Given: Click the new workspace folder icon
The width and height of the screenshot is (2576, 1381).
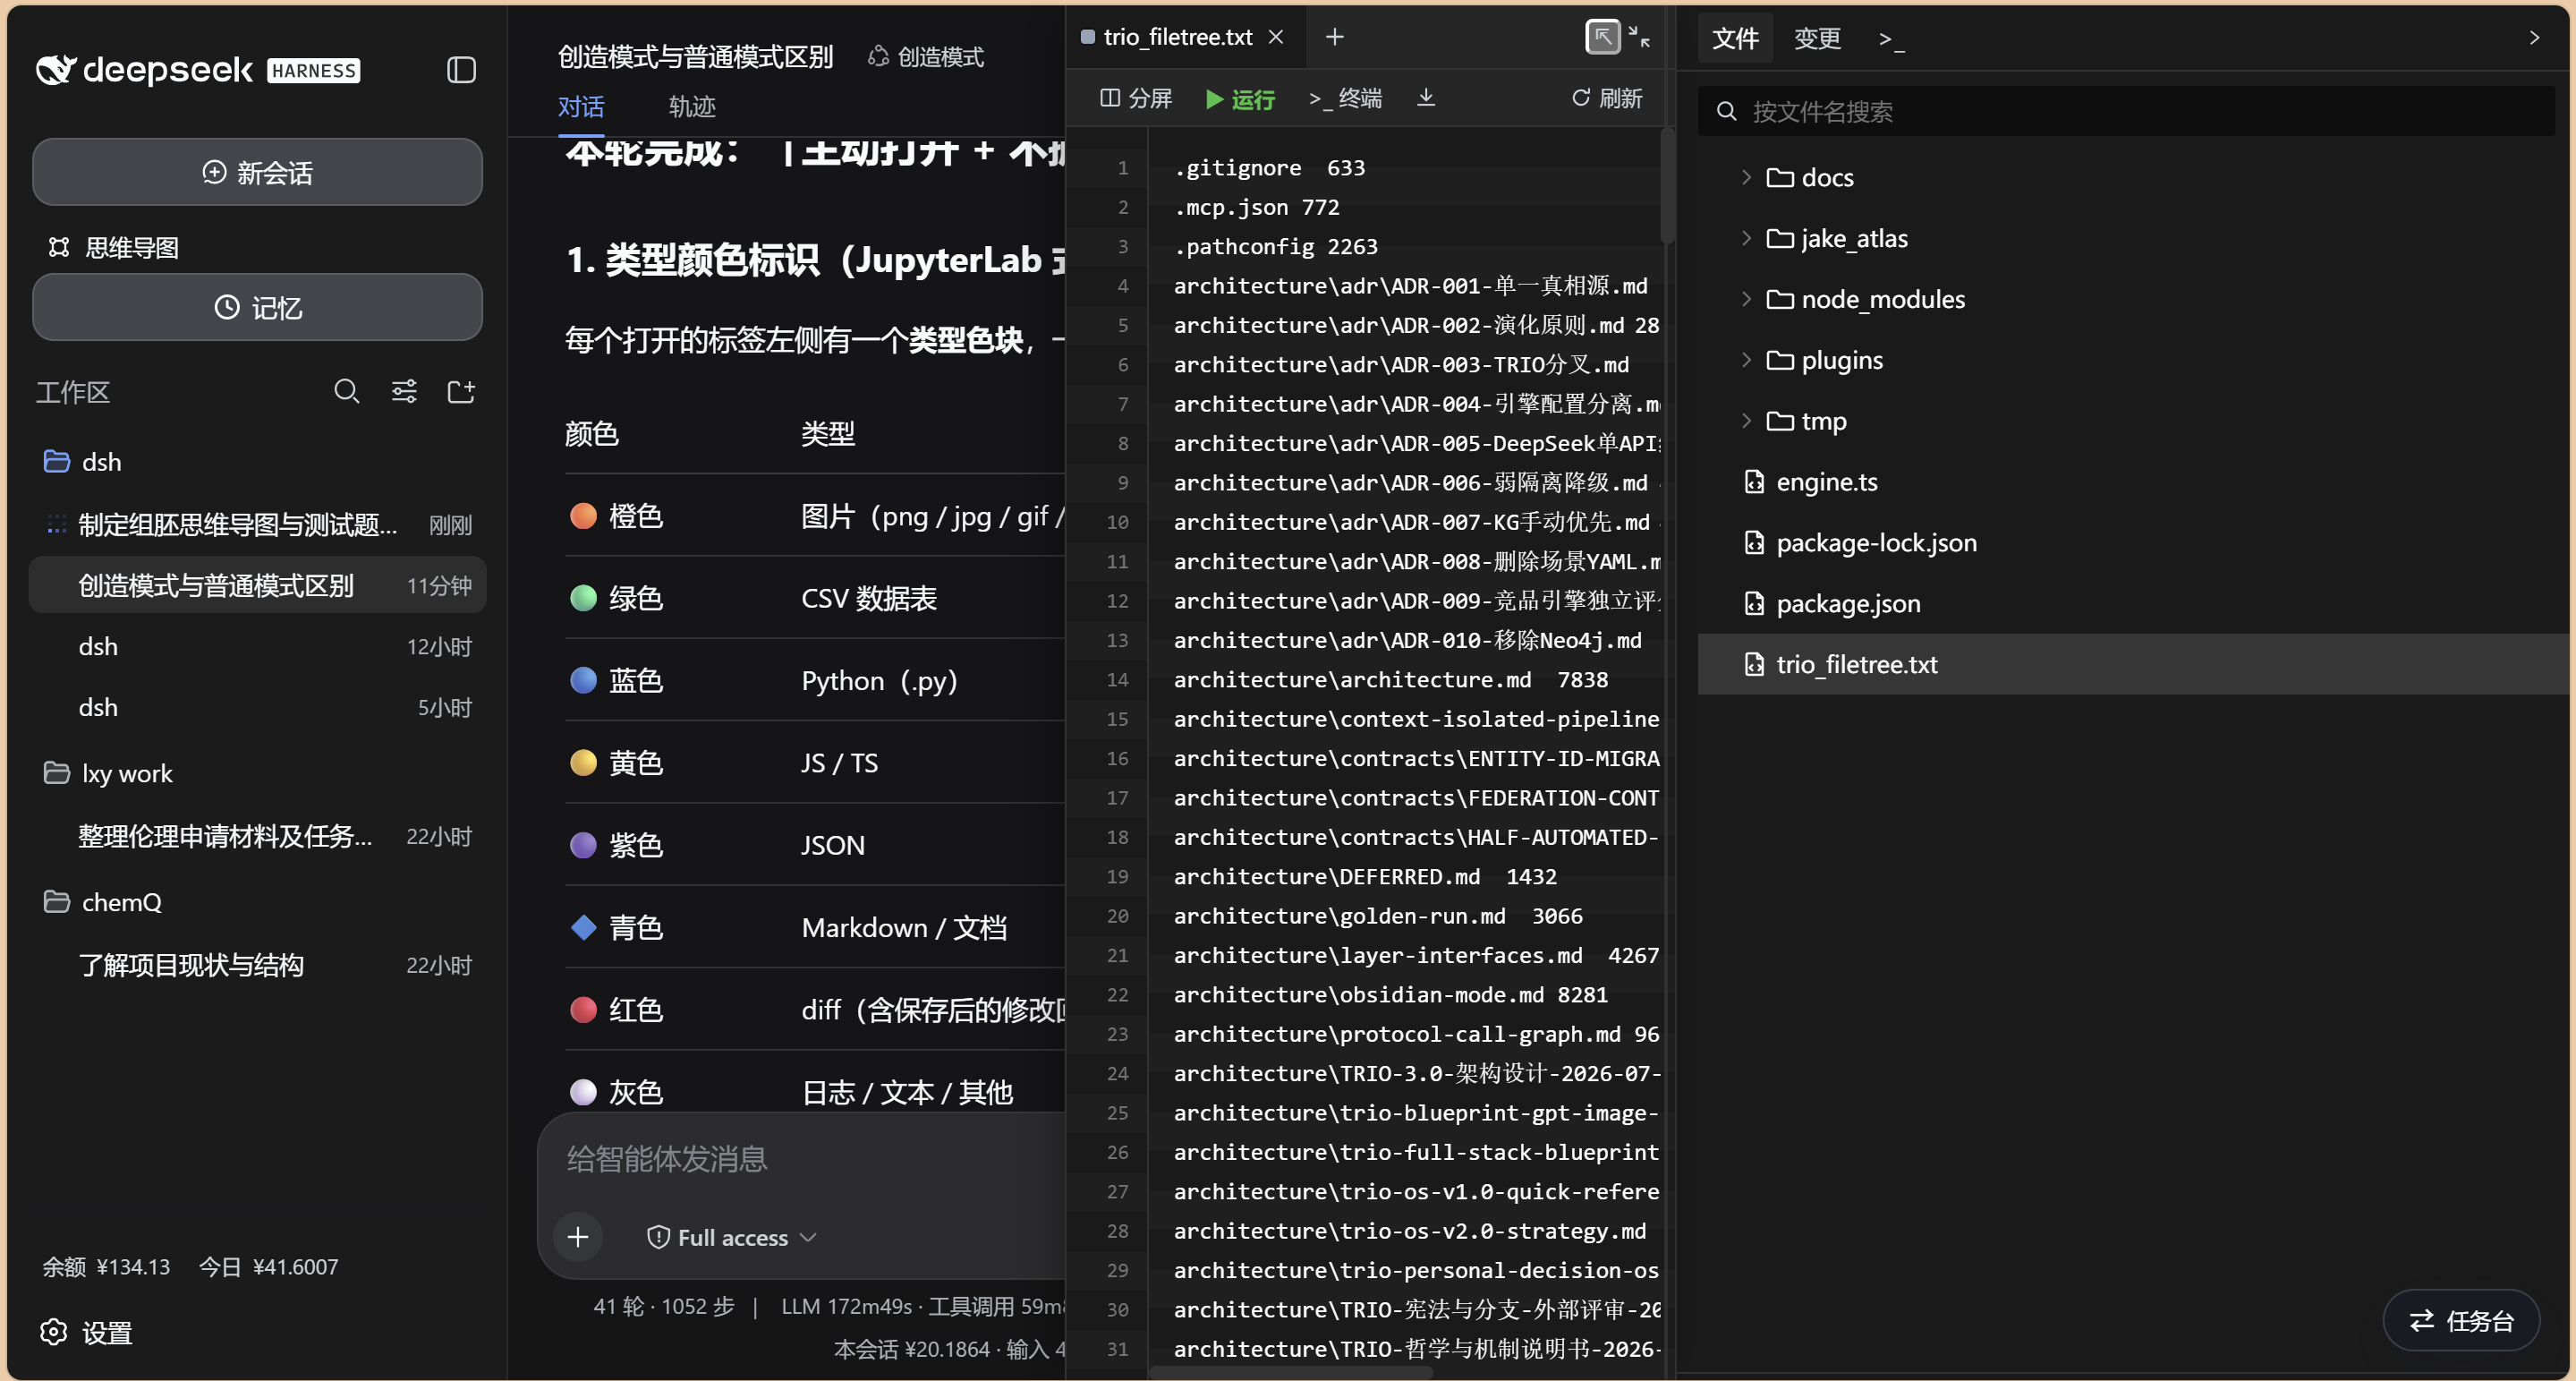Looking at the screenshot, I should point(461,391).
